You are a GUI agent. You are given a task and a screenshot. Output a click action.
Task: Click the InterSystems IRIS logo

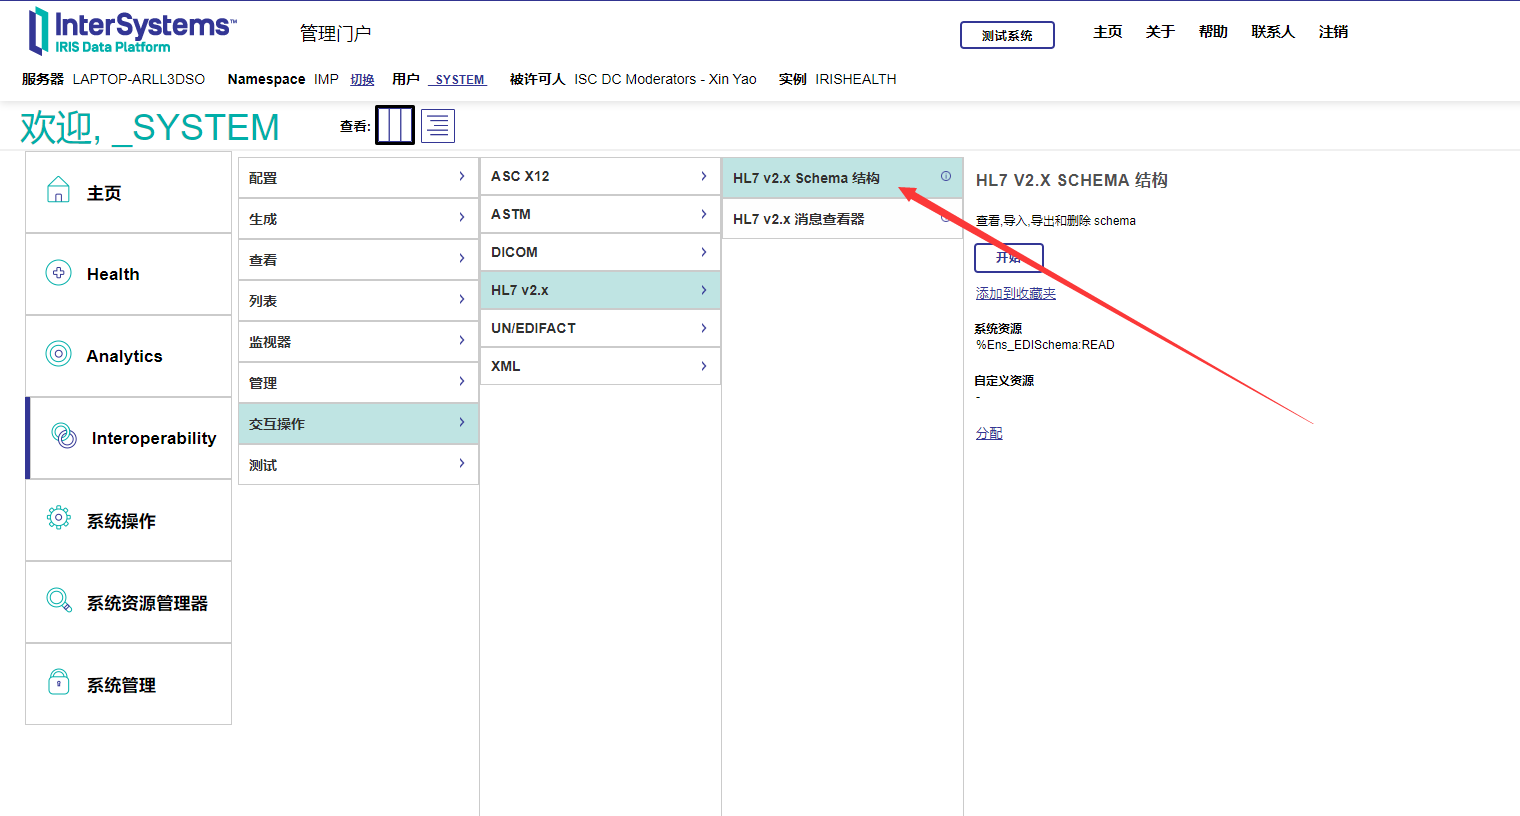point(133,31)
